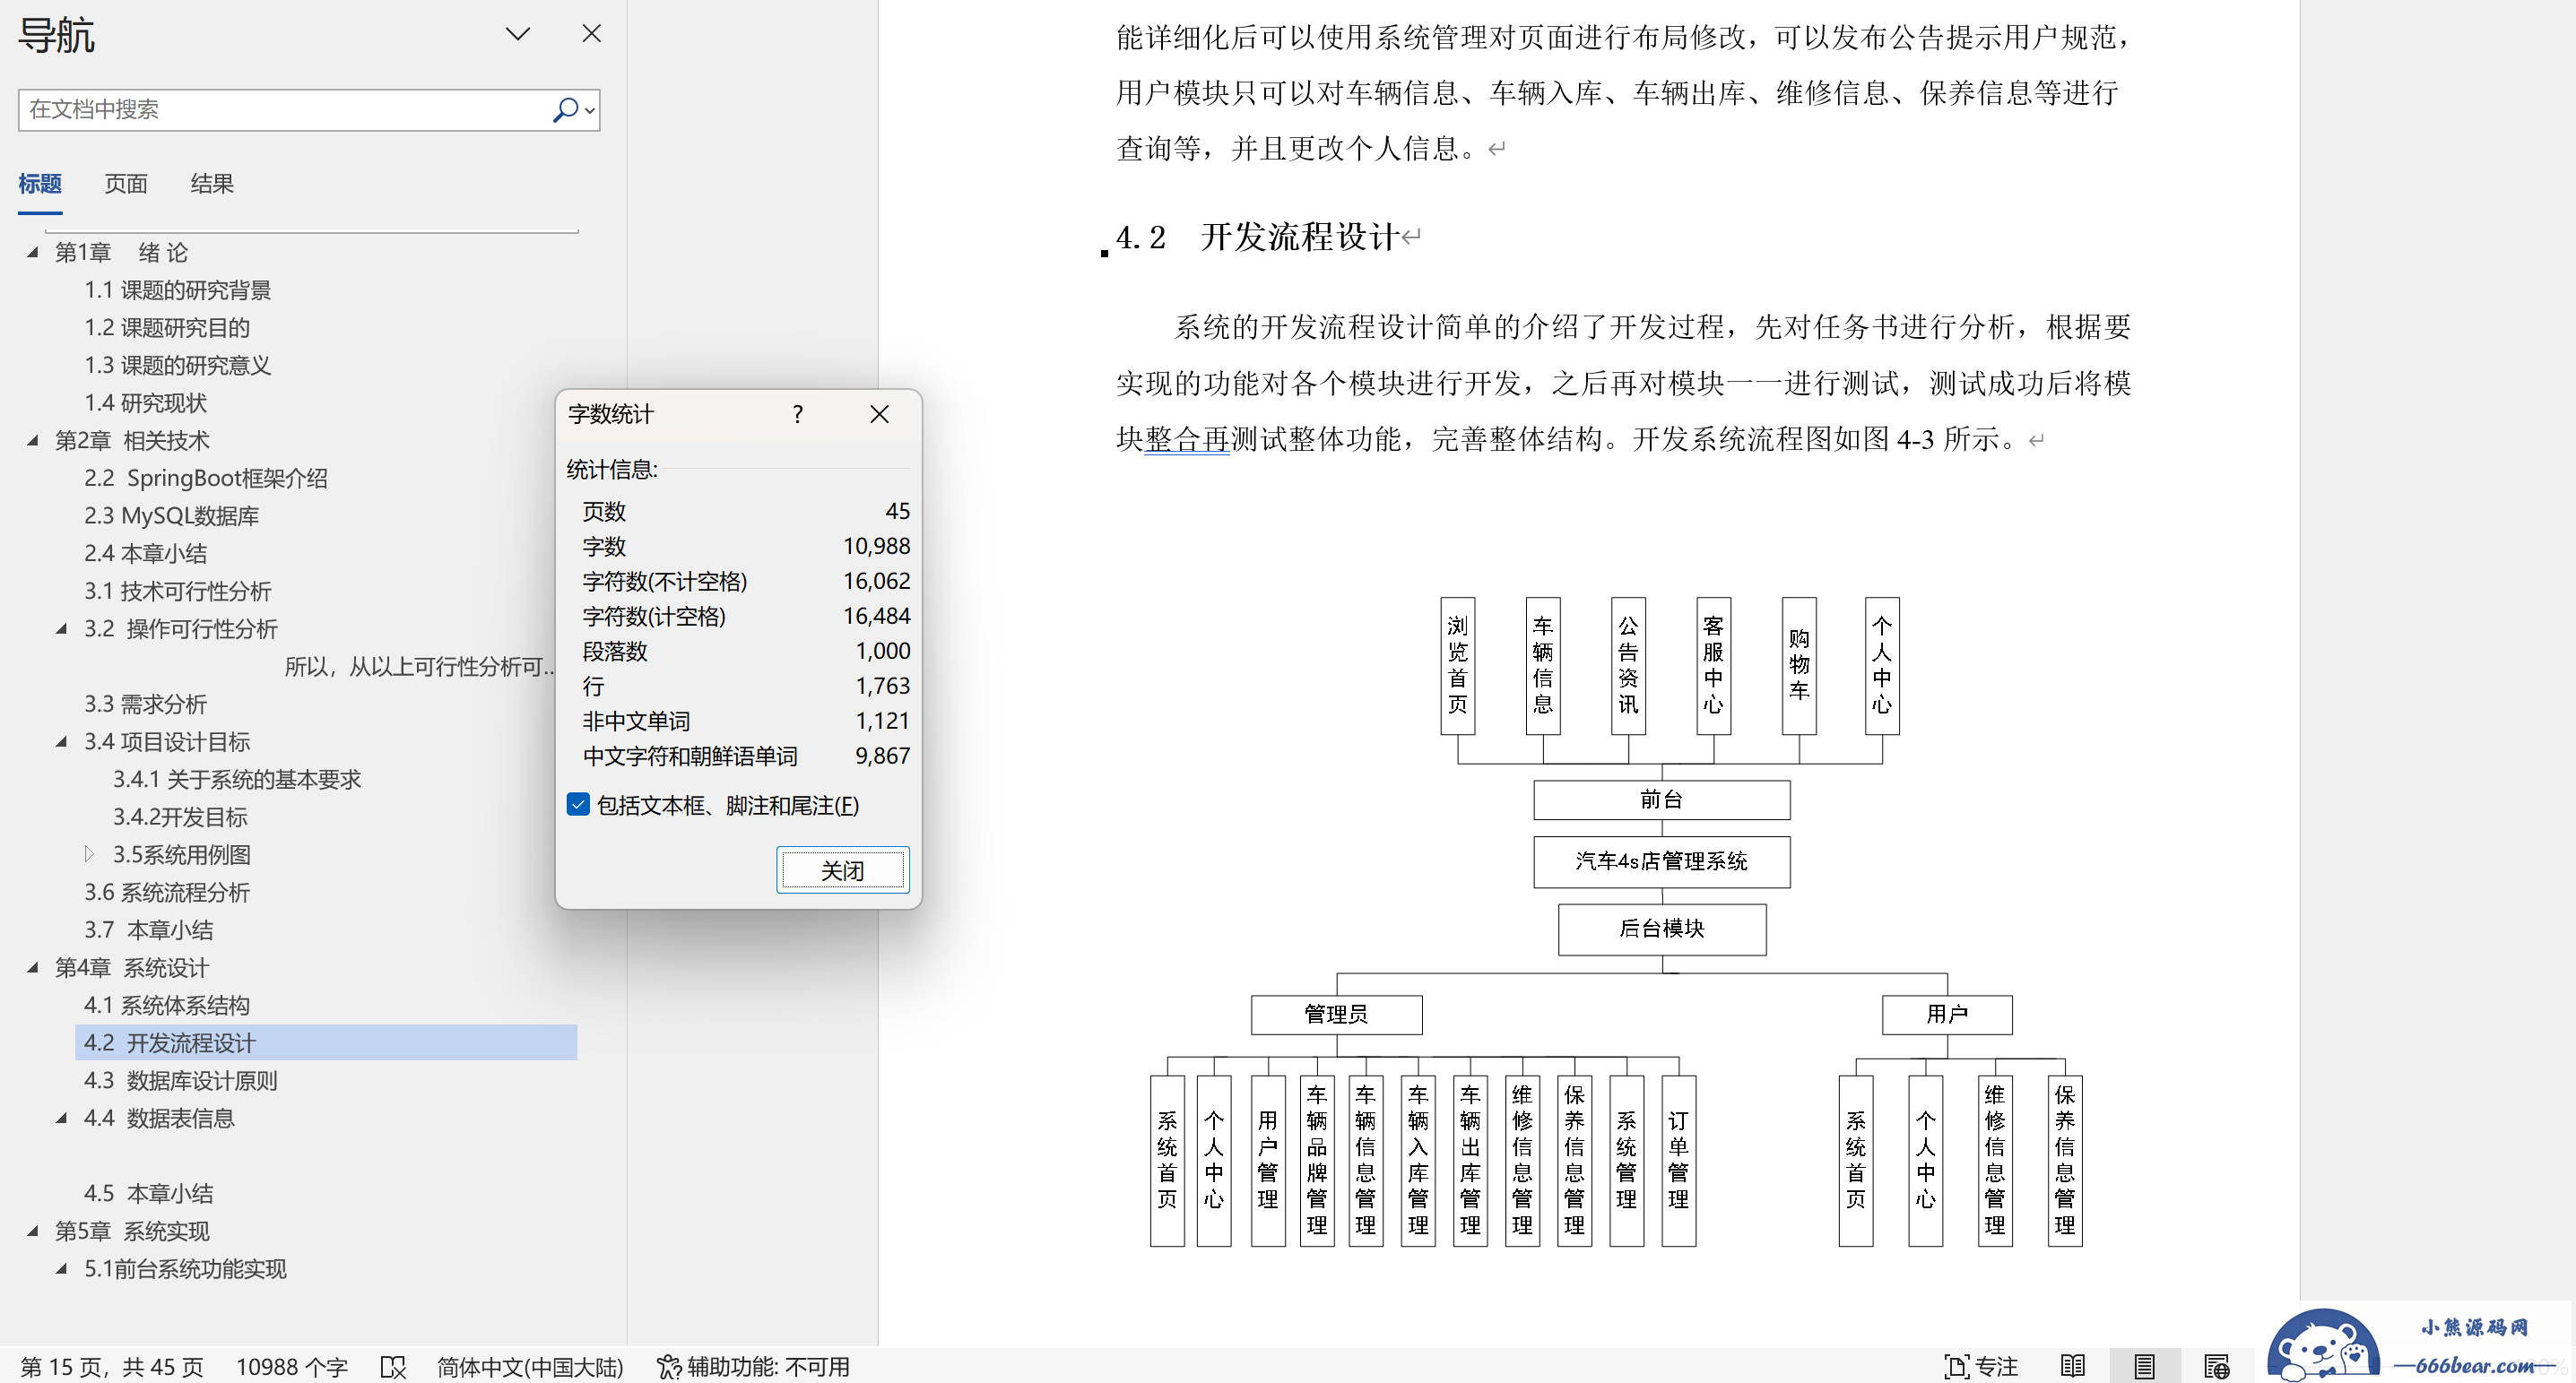Go to heading 4.1 系统体系结构

[166, 1005]
